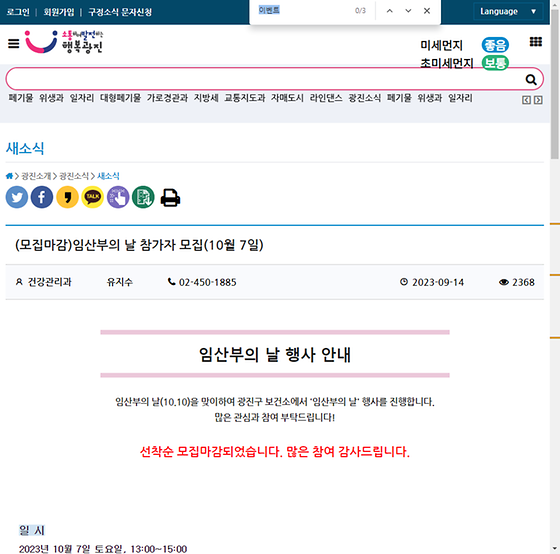Click the highlighted 일 시 label

32,530
